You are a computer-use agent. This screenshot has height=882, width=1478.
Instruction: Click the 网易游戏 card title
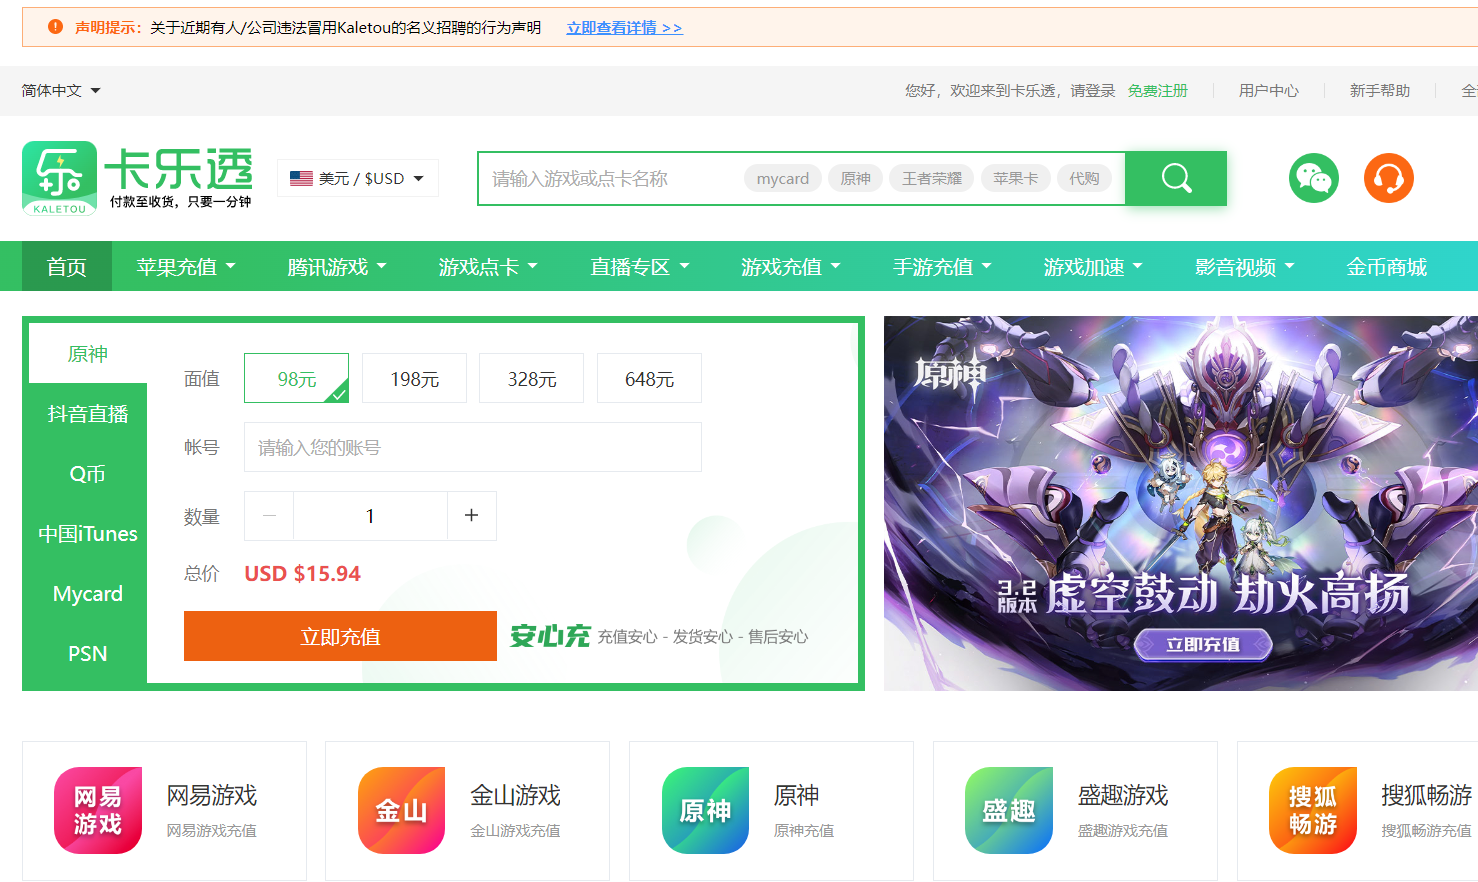(x=212, y=795)
